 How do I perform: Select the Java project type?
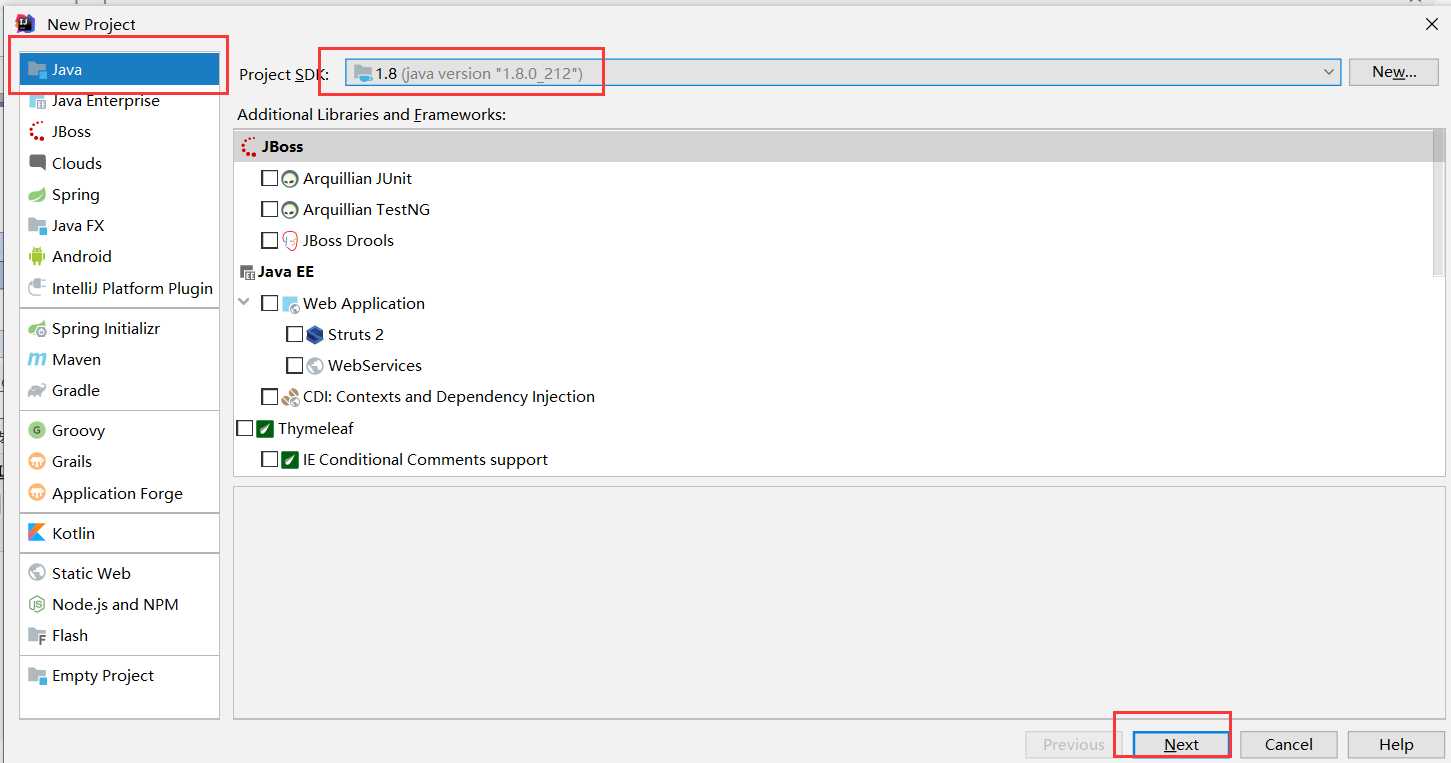coord(120,70)
